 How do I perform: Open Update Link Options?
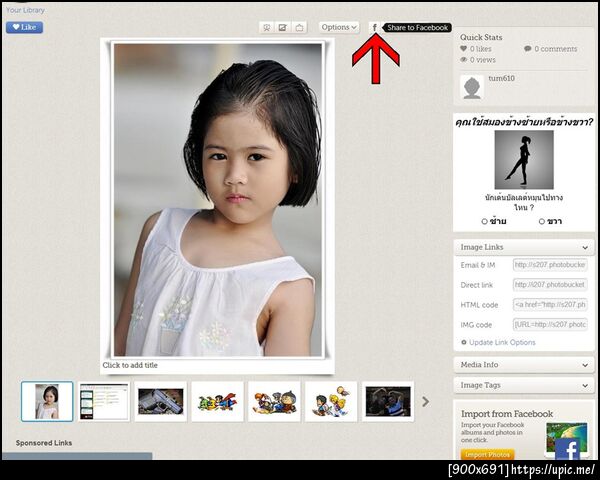502,342
